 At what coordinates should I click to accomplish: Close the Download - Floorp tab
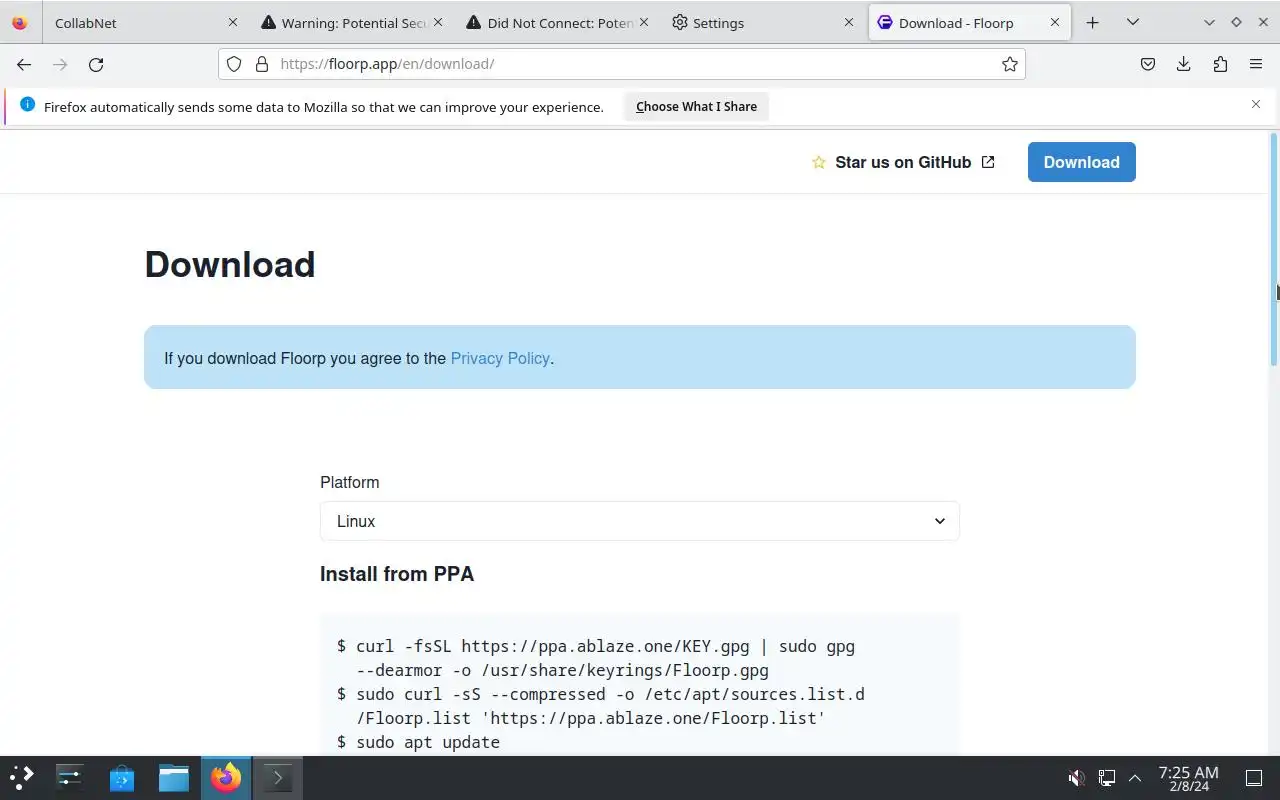[1055, 22]
